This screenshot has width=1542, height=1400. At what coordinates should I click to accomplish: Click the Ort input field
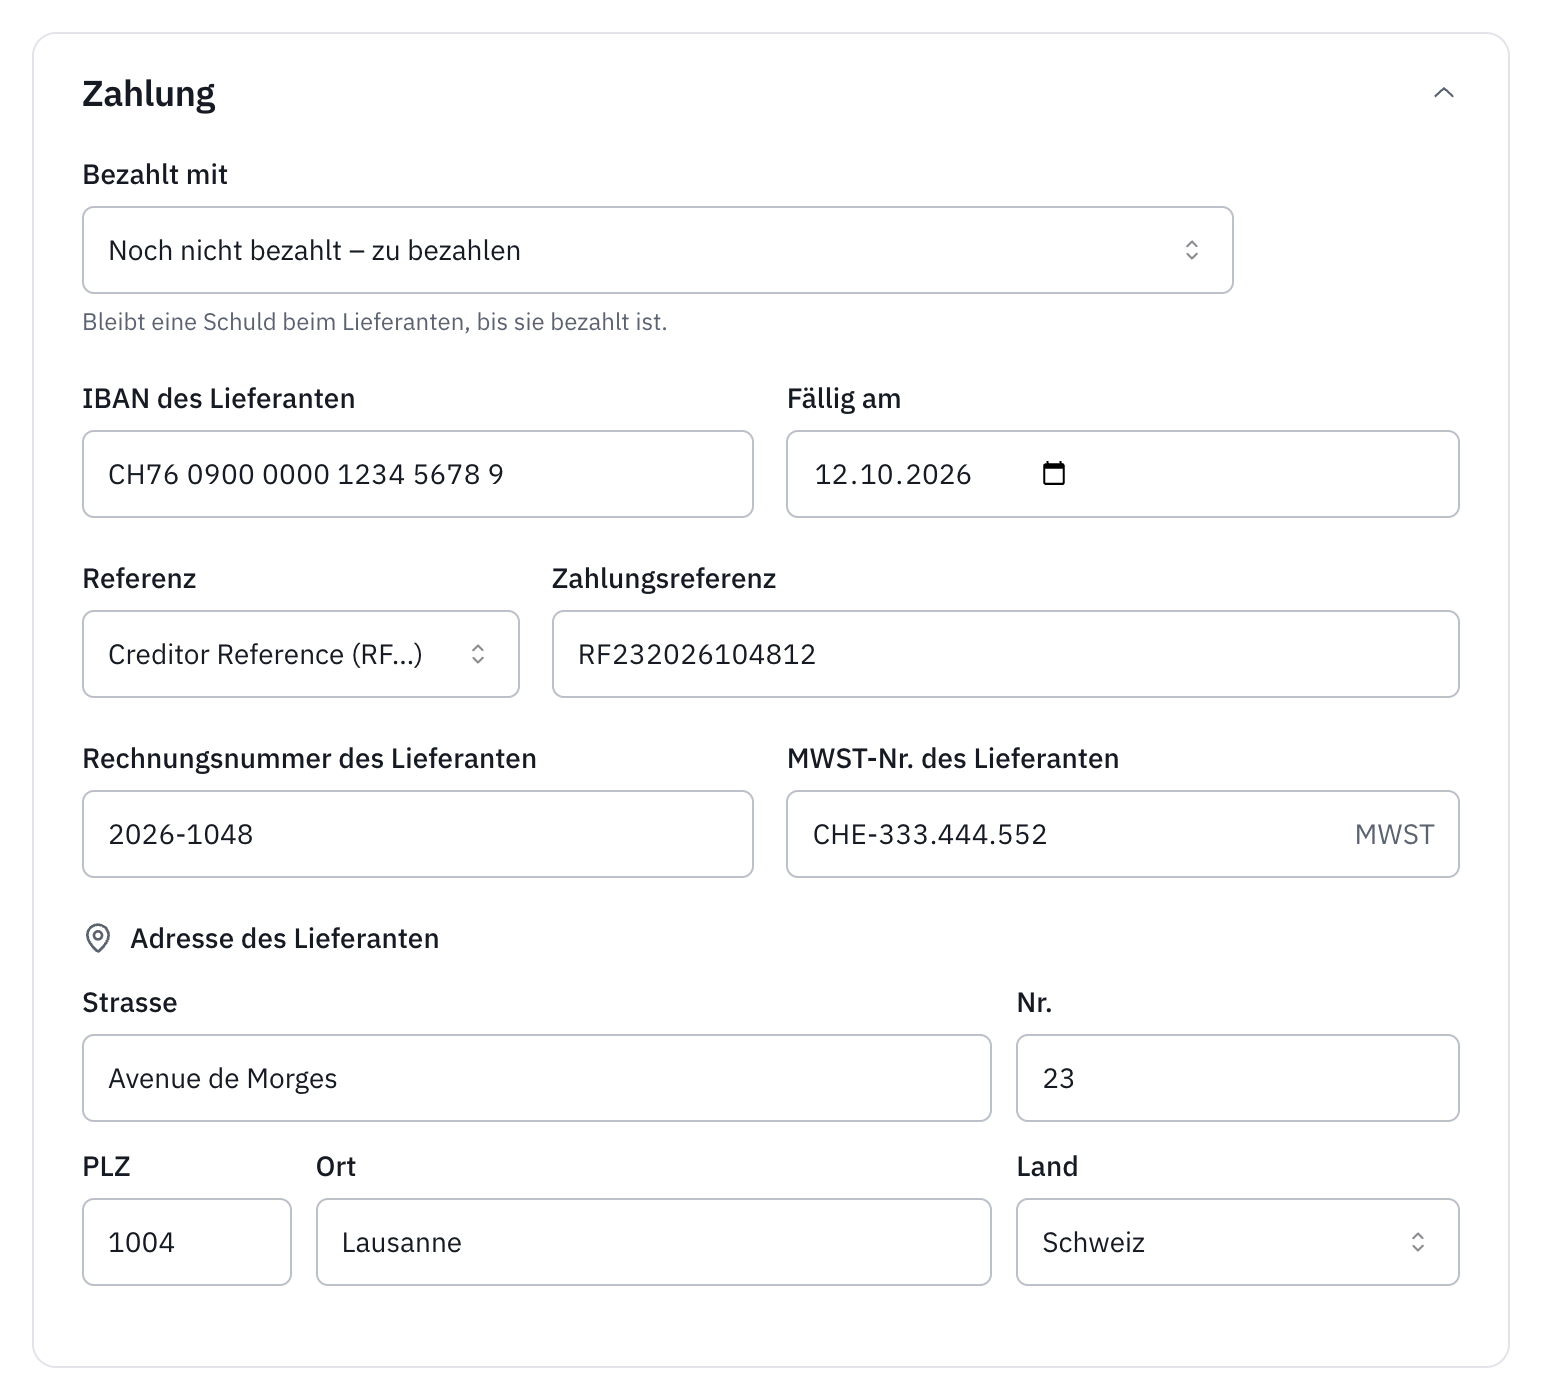click(x=654, y=1242)
